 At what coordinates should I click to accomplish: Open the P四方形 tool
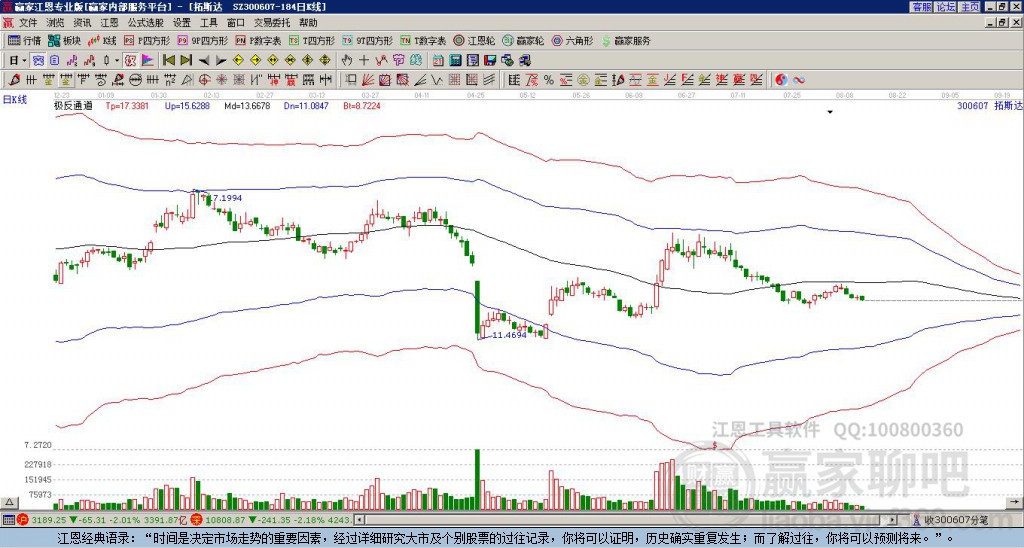pyautogui.click(x=147, y=40)
